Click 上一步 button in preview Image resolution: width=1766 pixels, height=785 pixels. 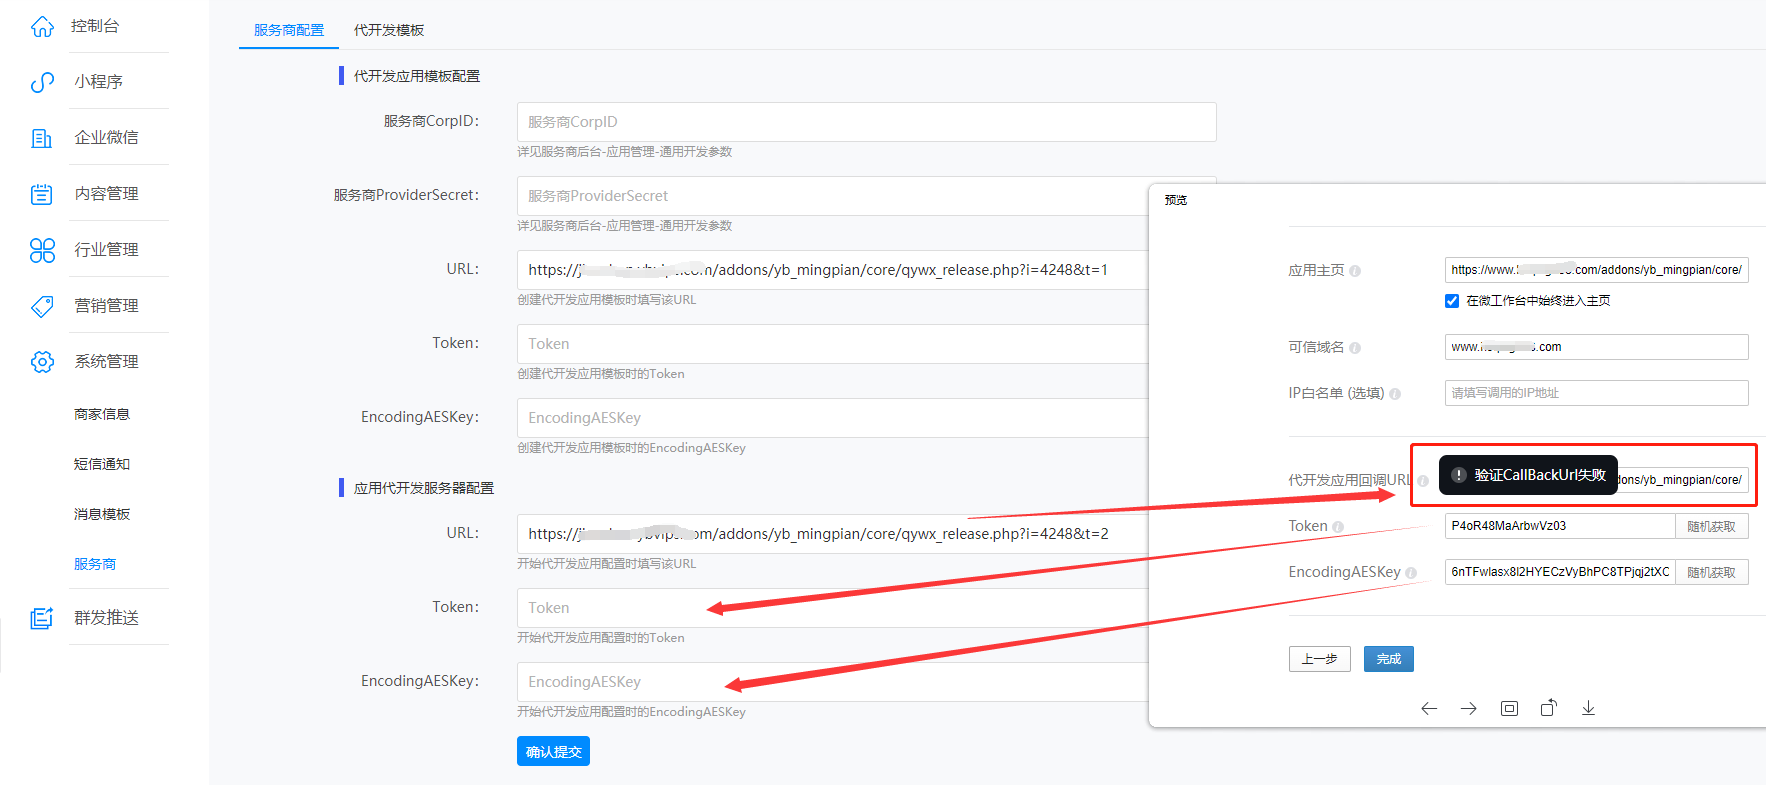tap(1320, 659)
